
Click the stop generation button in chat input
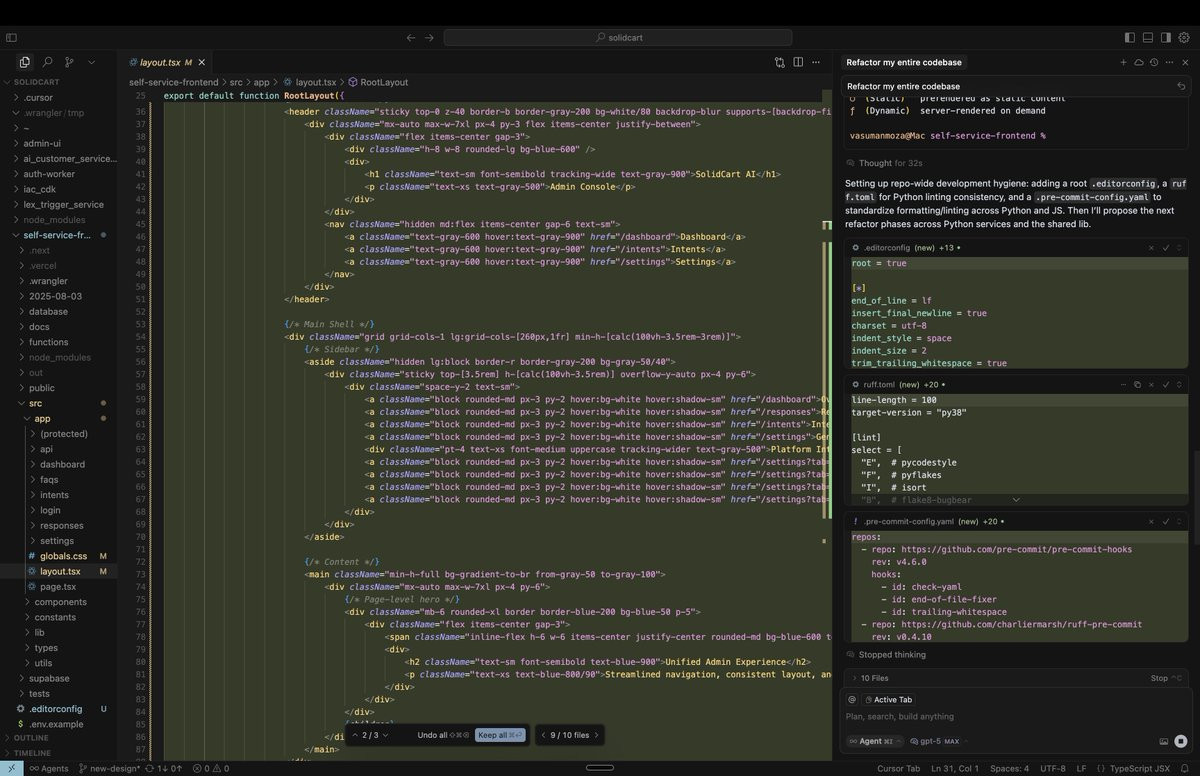1181,741
